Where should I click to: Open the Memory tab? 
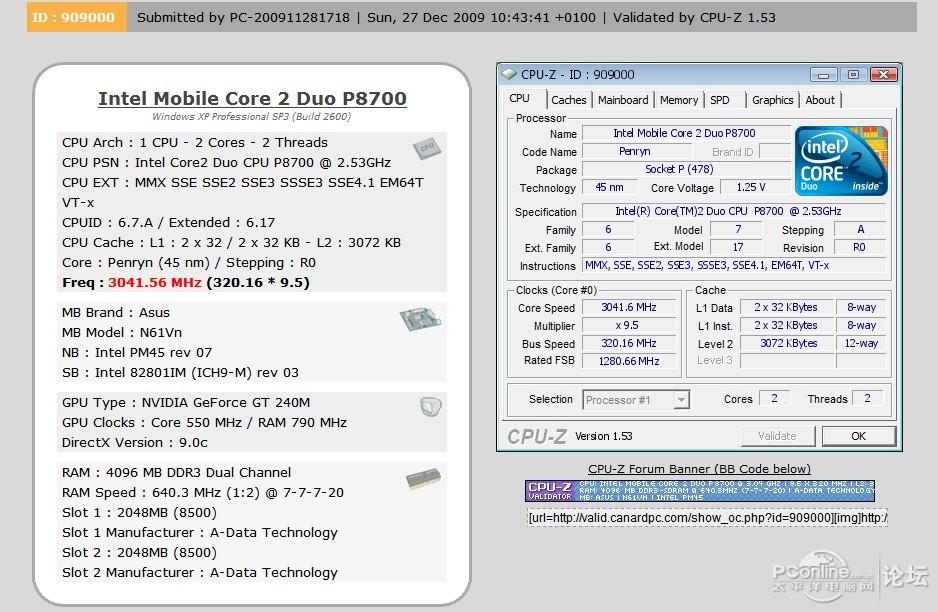[678, 100]
